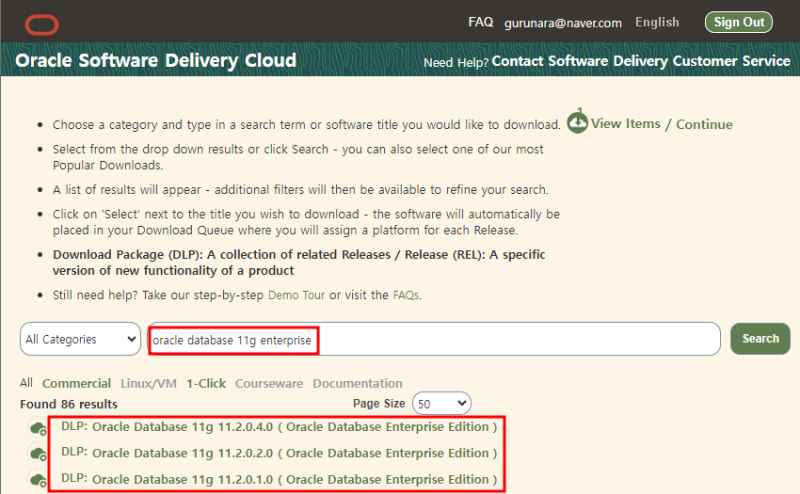800x494 pixels.
Task: Add Oracle Database 11g 11.2.0.2.0 via cloud icon
Action: click(x=38, y=454)
